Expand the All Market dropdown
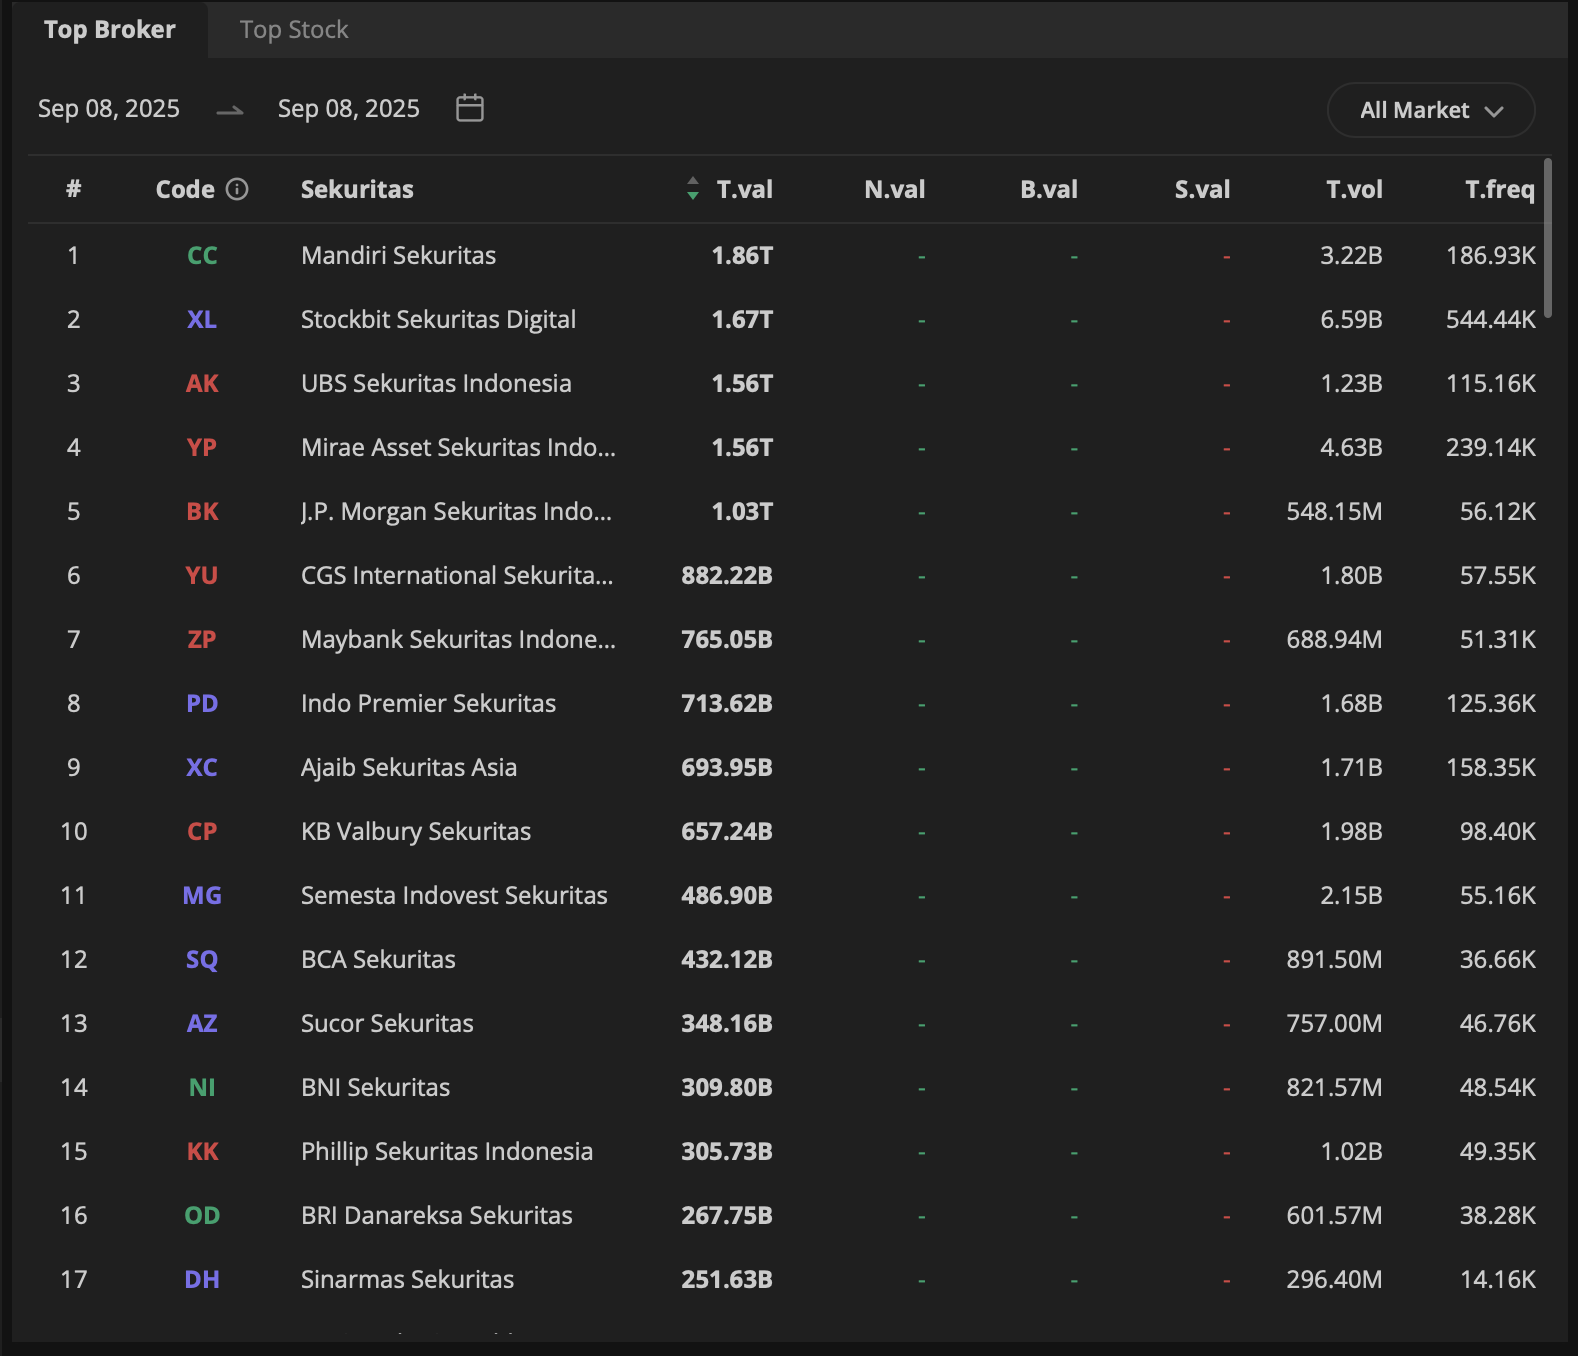Image resolution: width=1578 pixels, height=1356 pixels. pos(1430,110)
